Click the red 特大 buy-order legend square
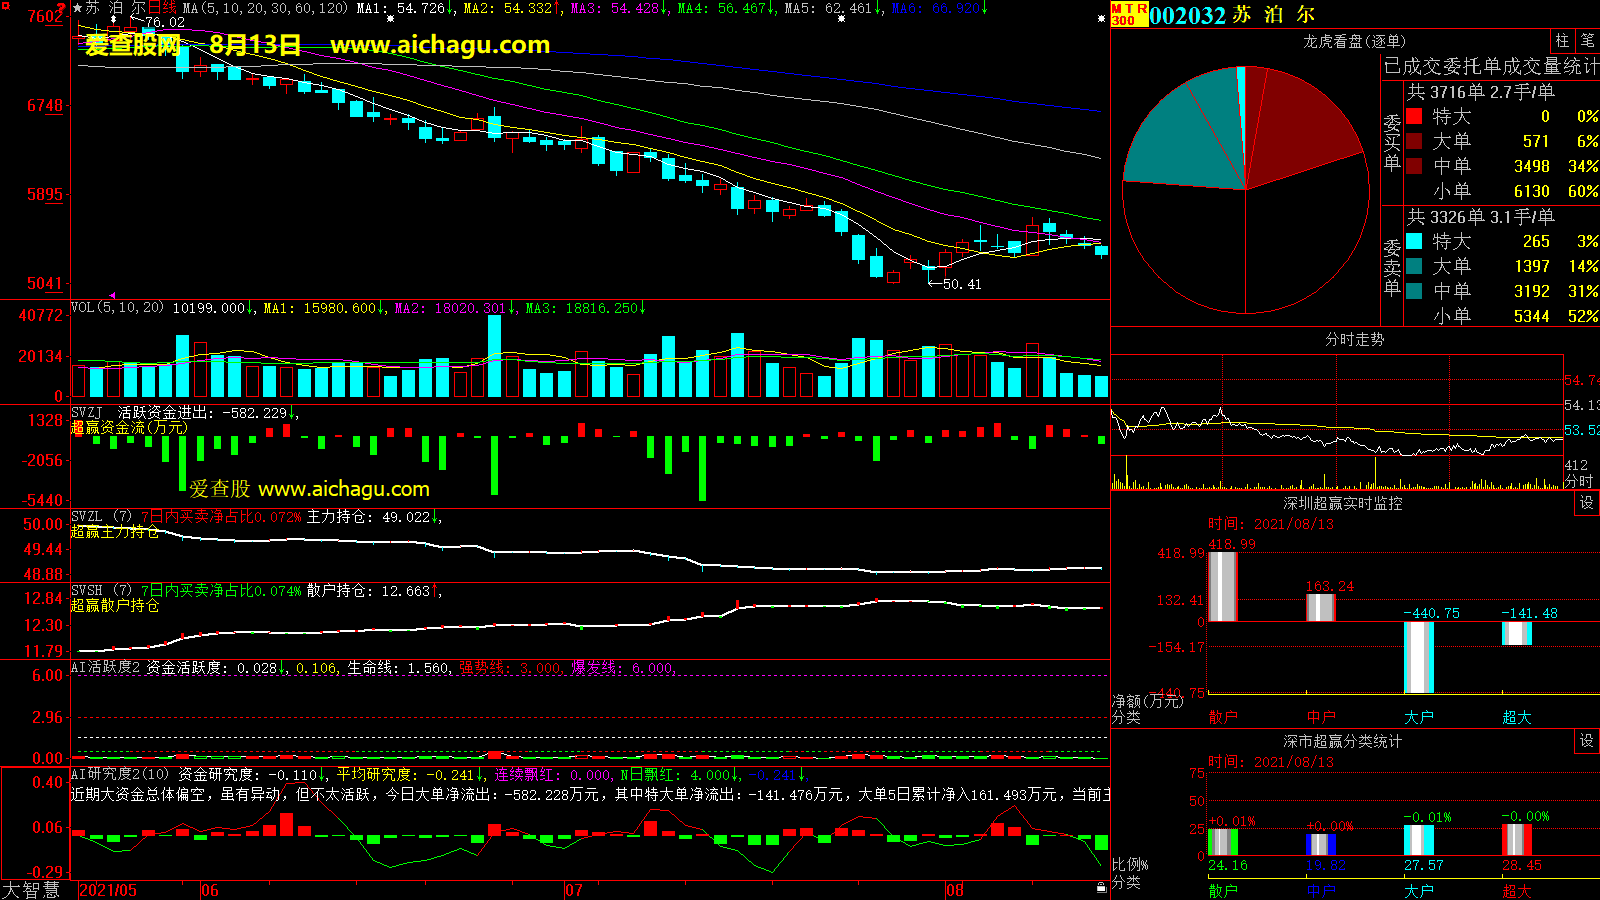 [x=1414, y=116]
